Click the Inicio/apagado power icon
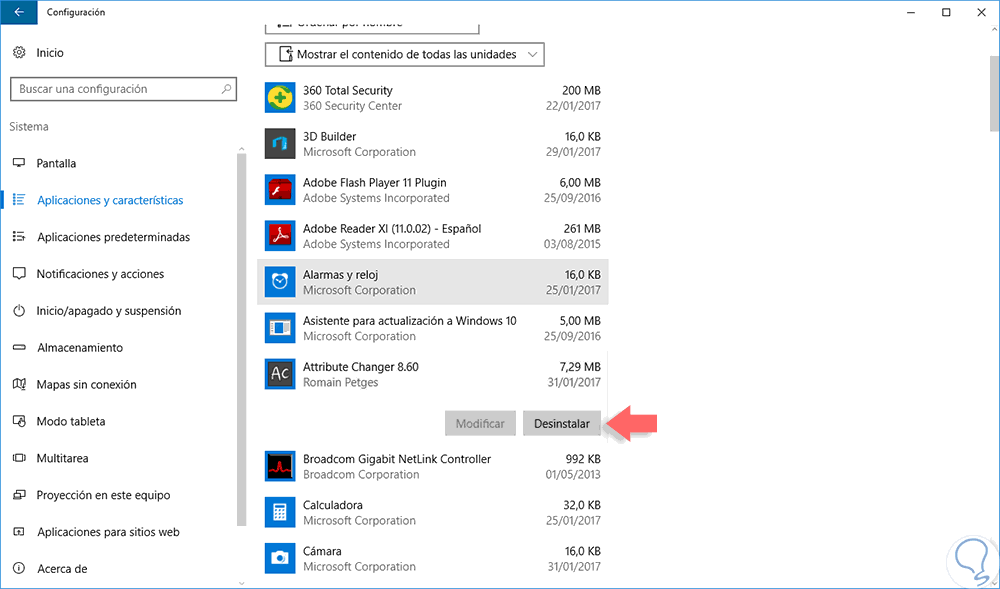The image size is (1000, 589). click(19, 311)
